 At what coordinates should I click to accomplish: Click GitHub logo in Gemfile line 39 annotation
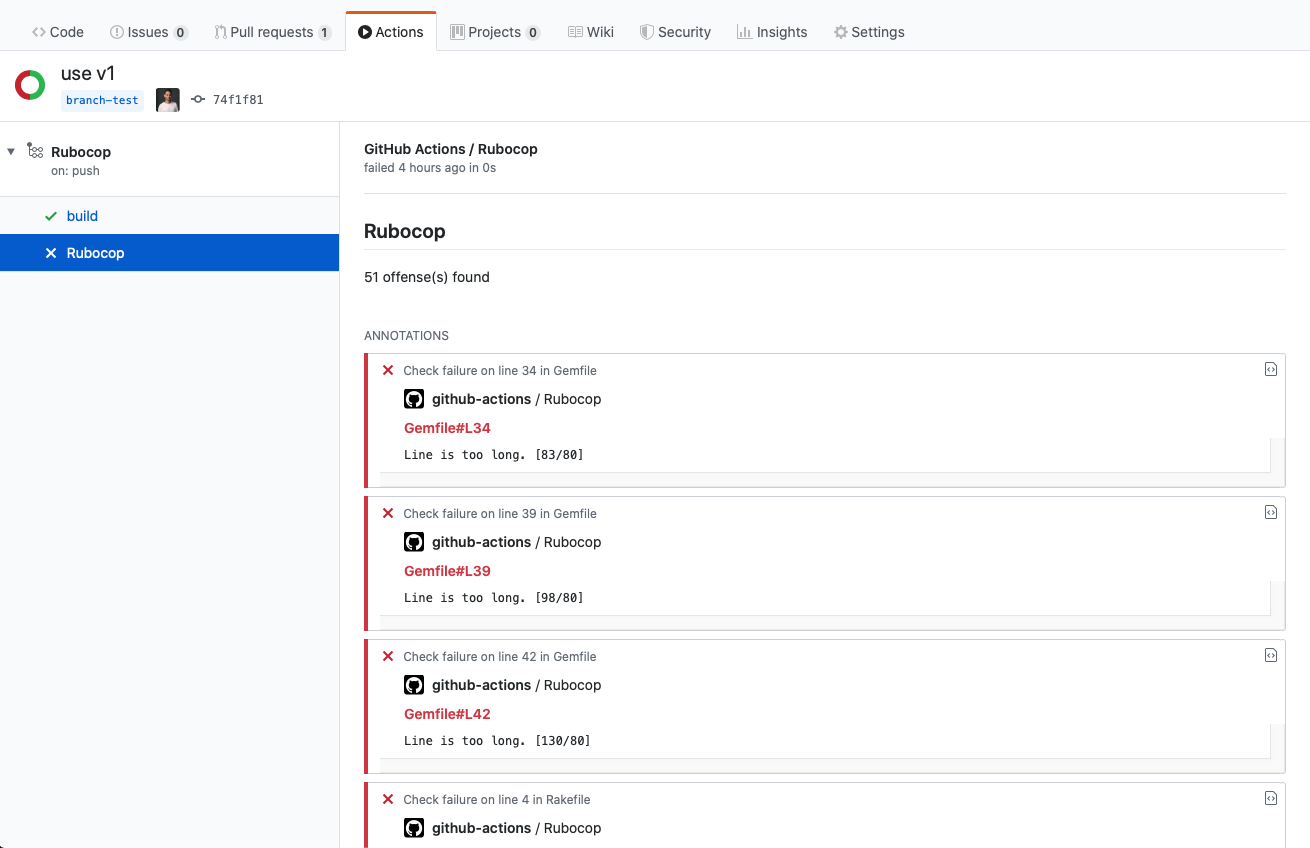[414, 542]
